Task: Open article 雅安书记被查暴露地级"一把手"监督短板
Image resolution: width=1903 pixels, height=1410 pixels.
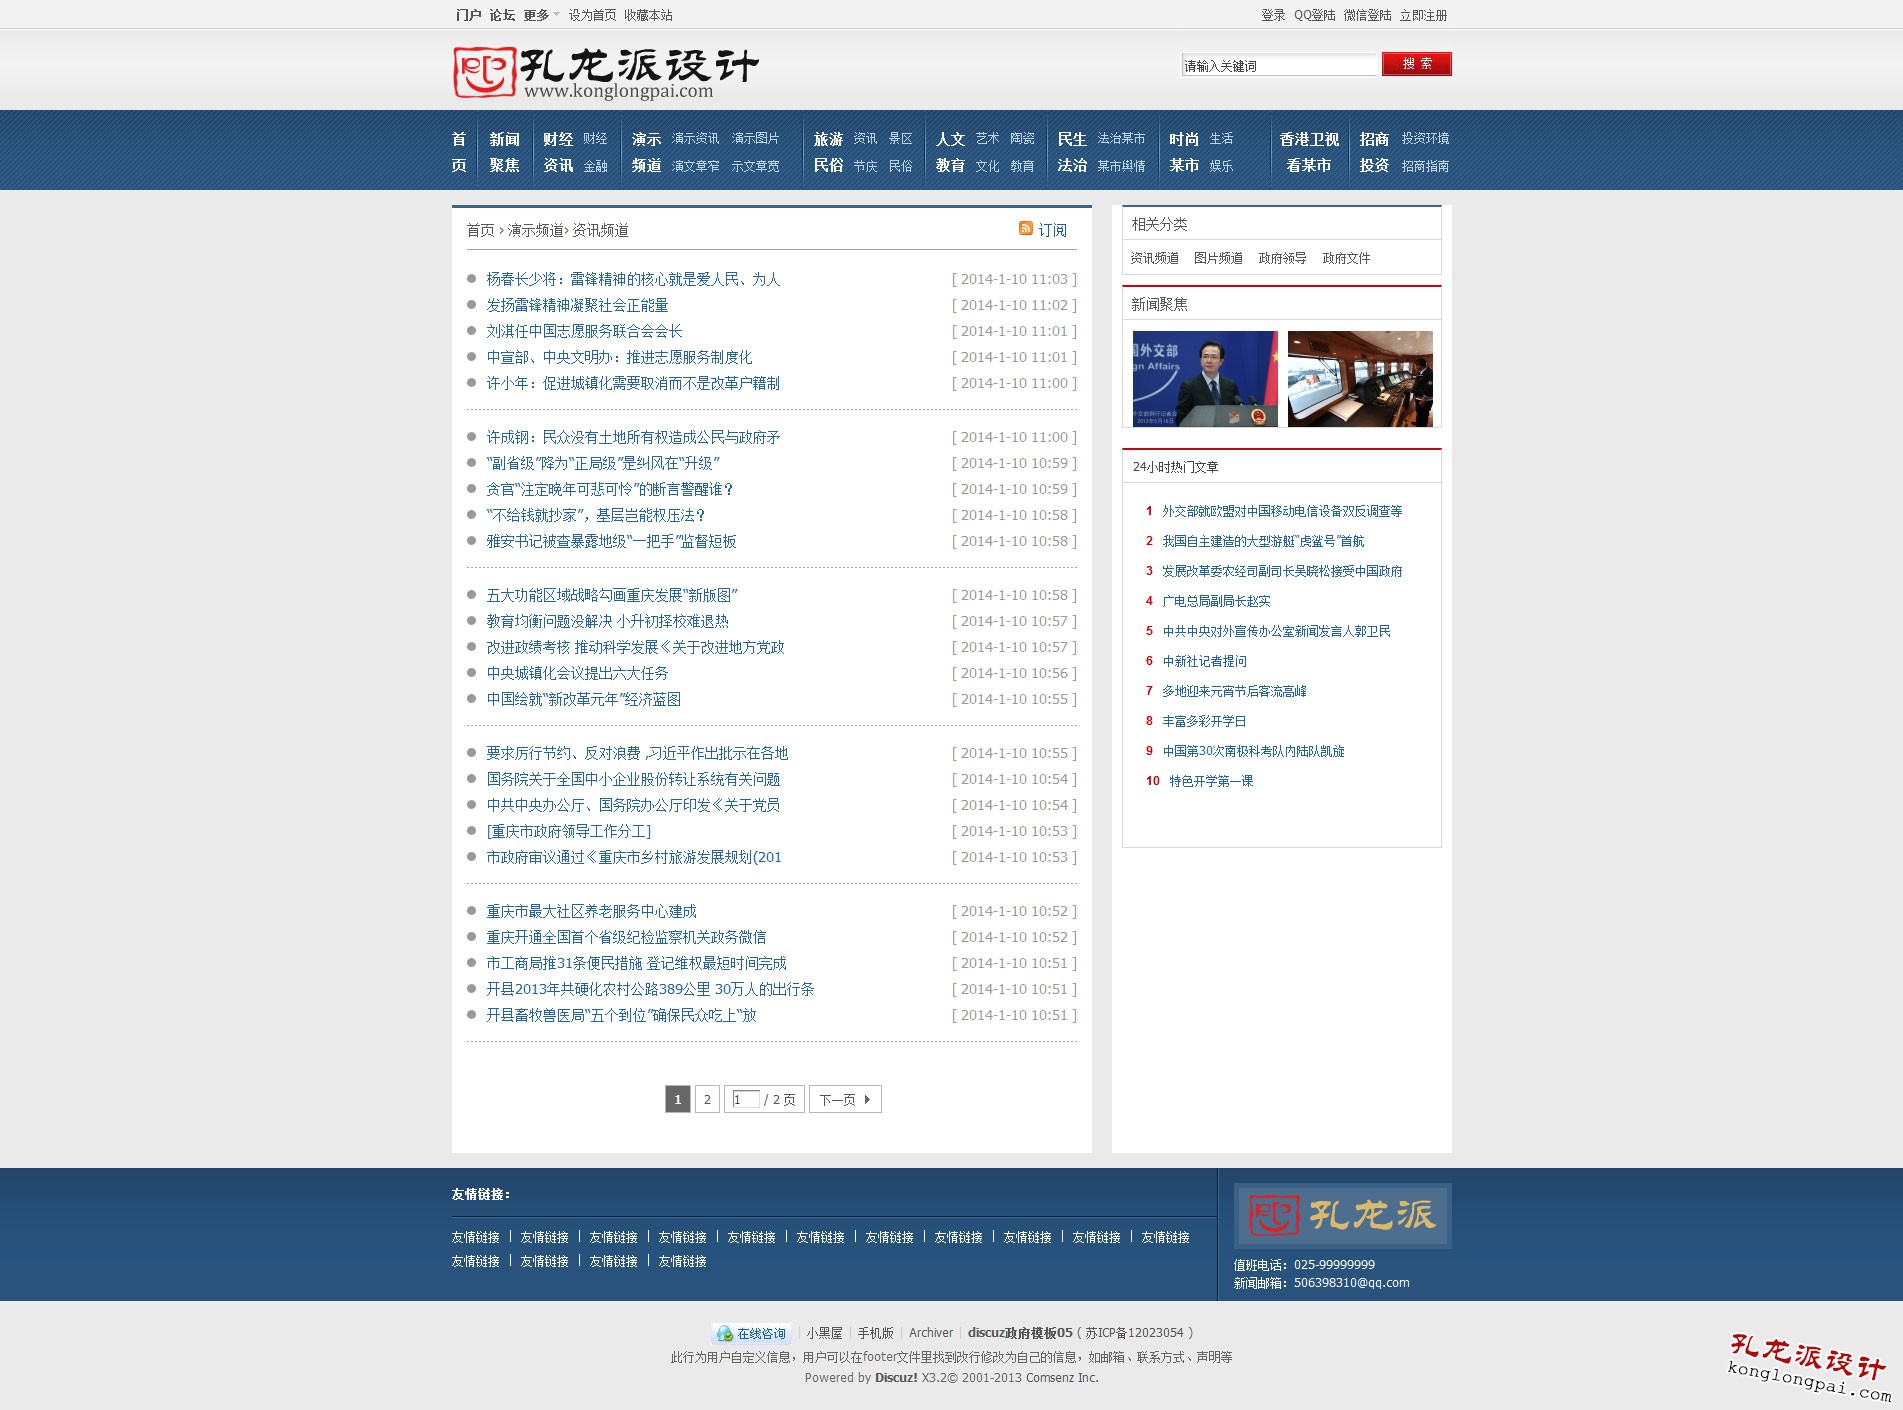Action: [x=611, y=541]
